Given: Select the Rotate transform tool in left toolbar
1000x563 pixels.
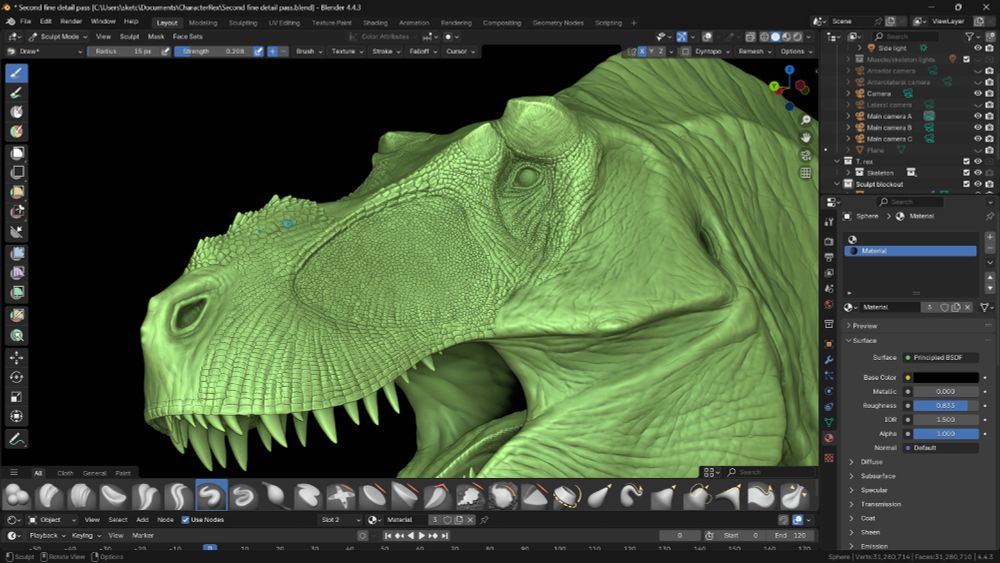Looking at the screenshot, I should click(17, 377).
